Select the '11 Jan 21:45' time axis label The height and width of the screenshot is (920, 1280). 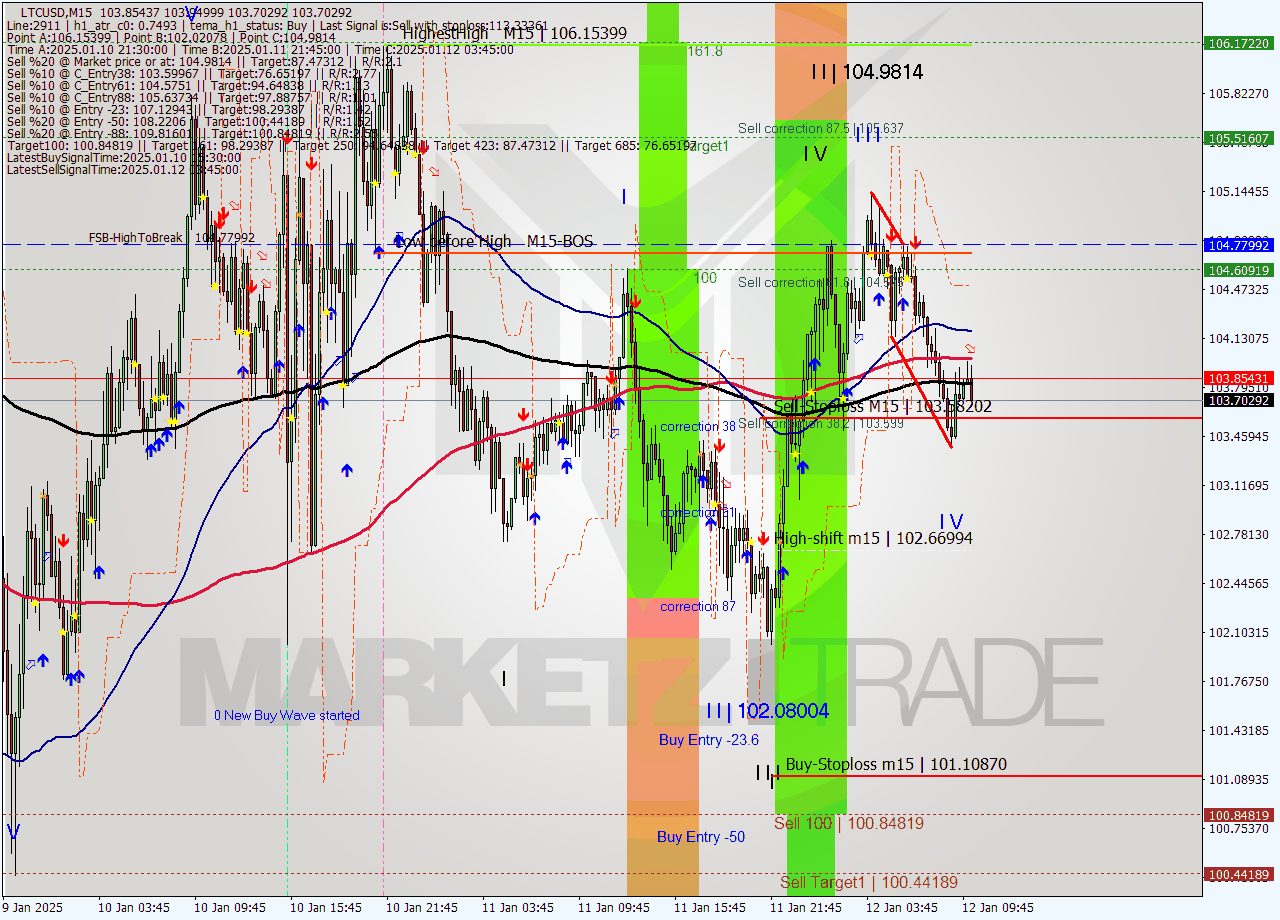806,908
